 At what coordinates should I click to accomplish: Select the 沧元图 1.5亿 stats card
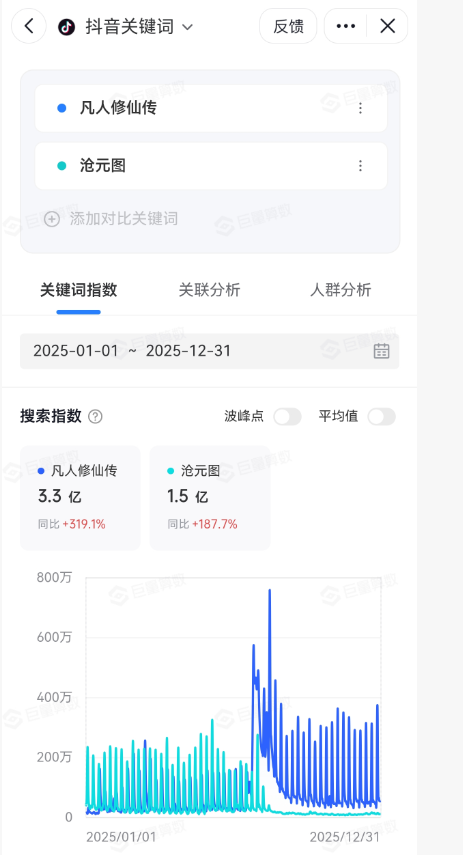click(210, 498)
